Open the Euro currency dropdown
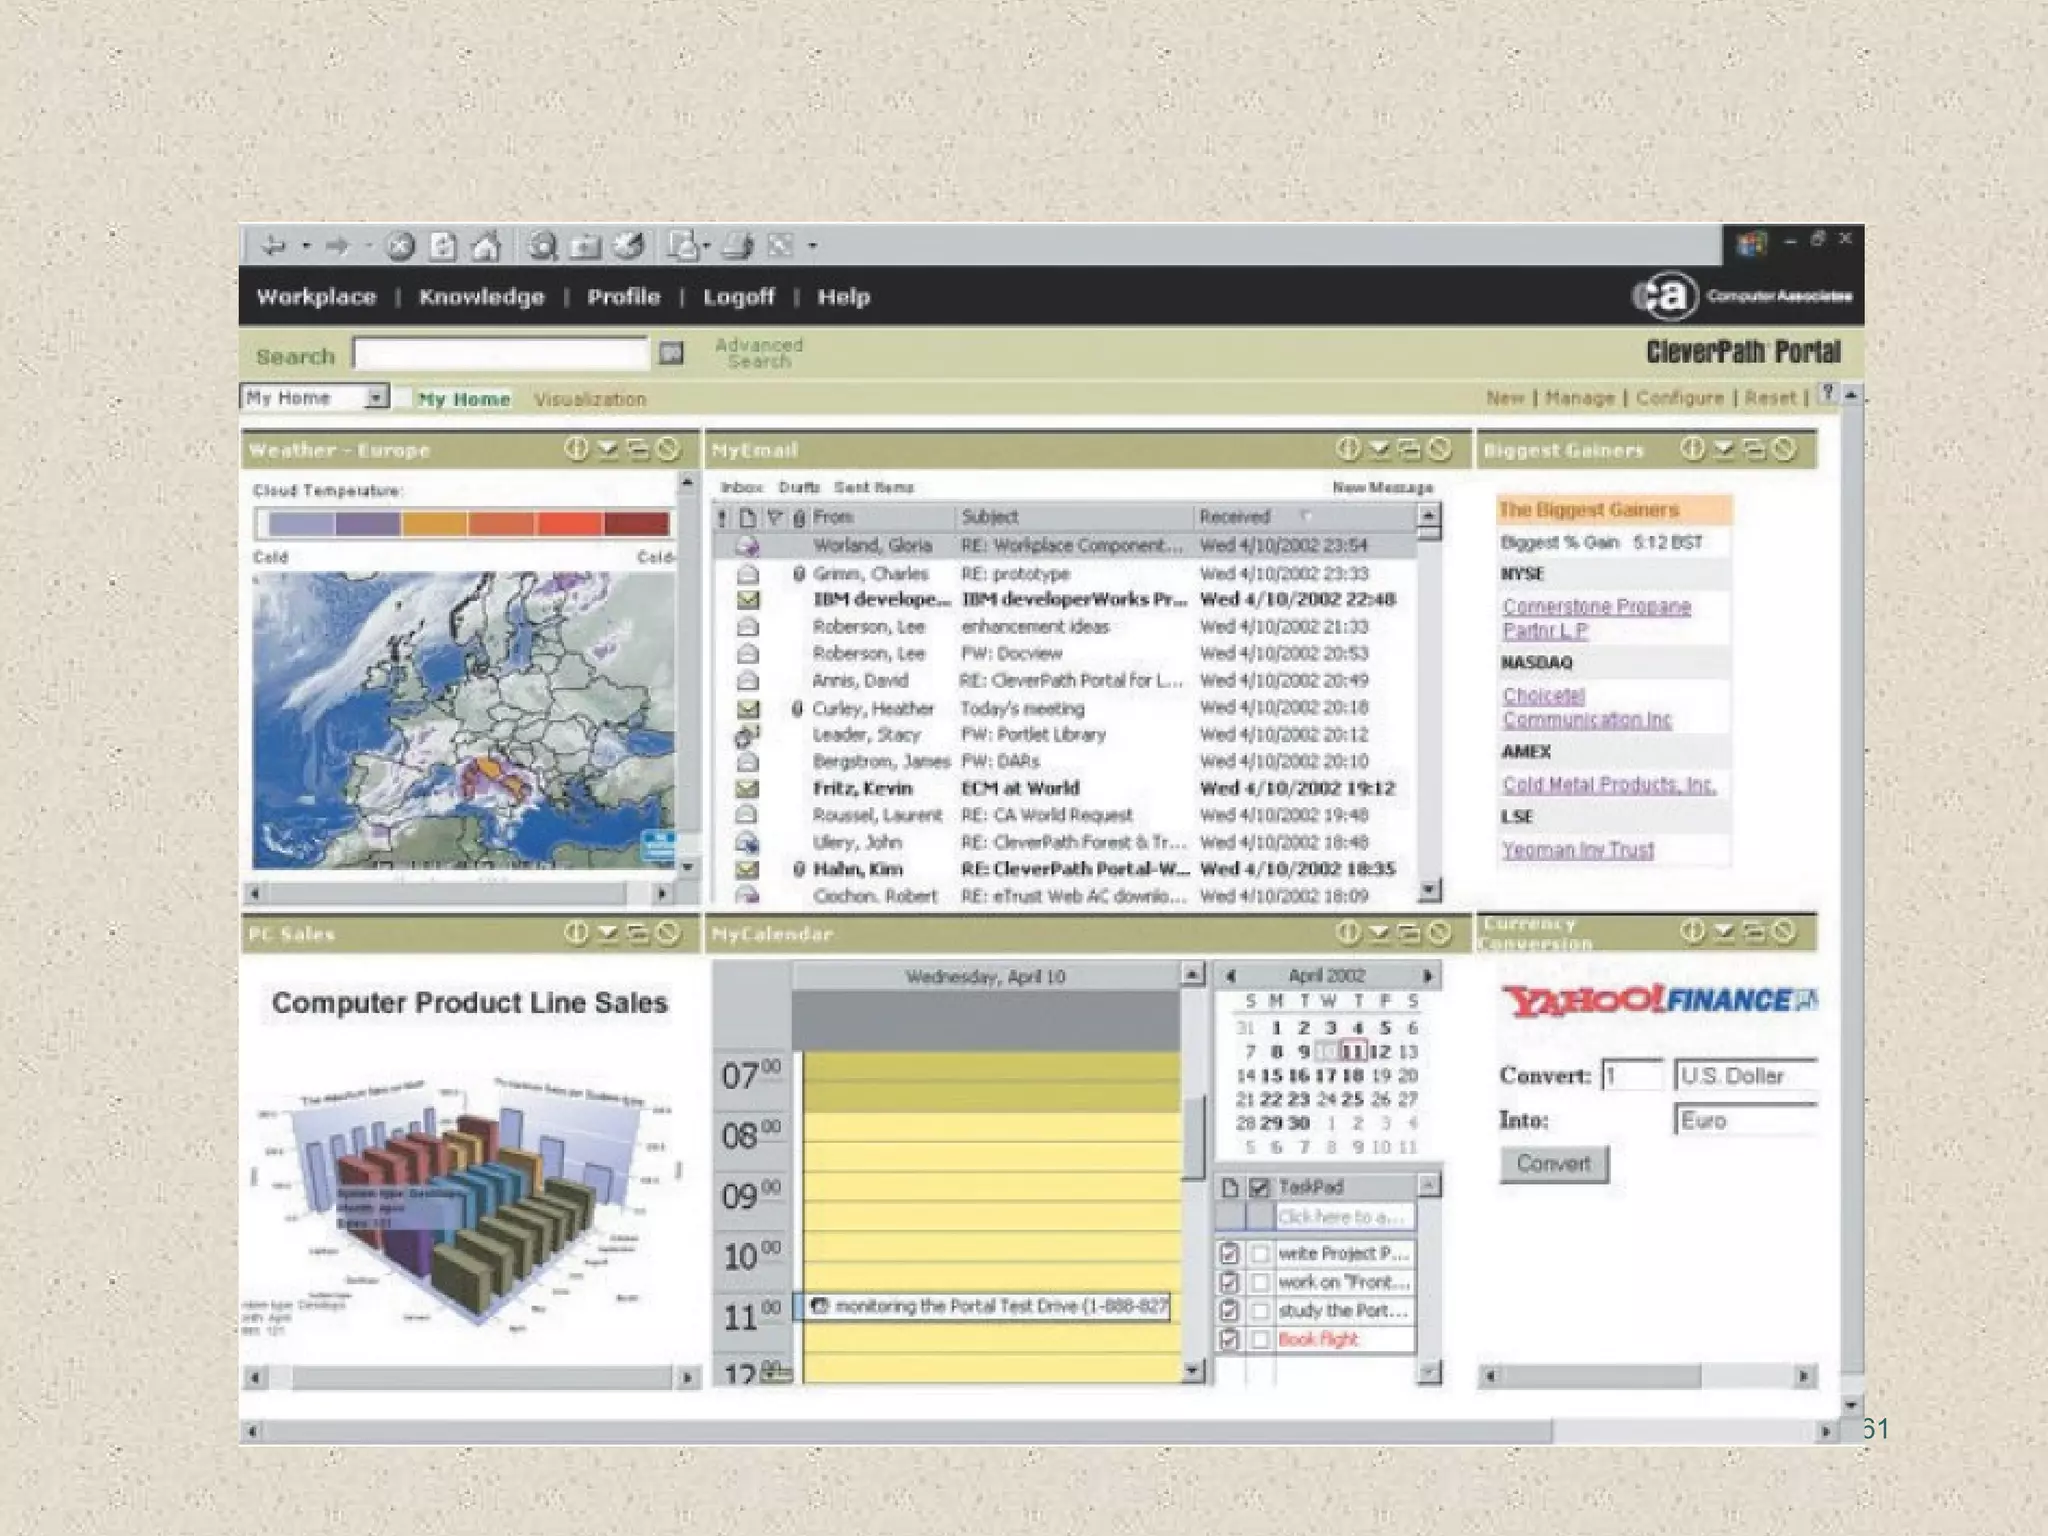 [x=1746, y=1120]
